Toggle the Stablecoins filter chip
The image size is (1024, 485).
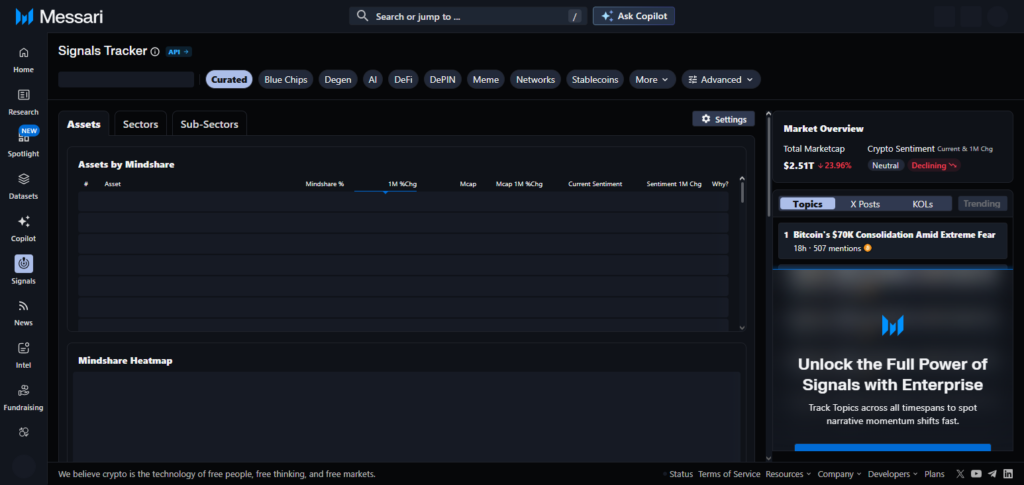(595, 79)
